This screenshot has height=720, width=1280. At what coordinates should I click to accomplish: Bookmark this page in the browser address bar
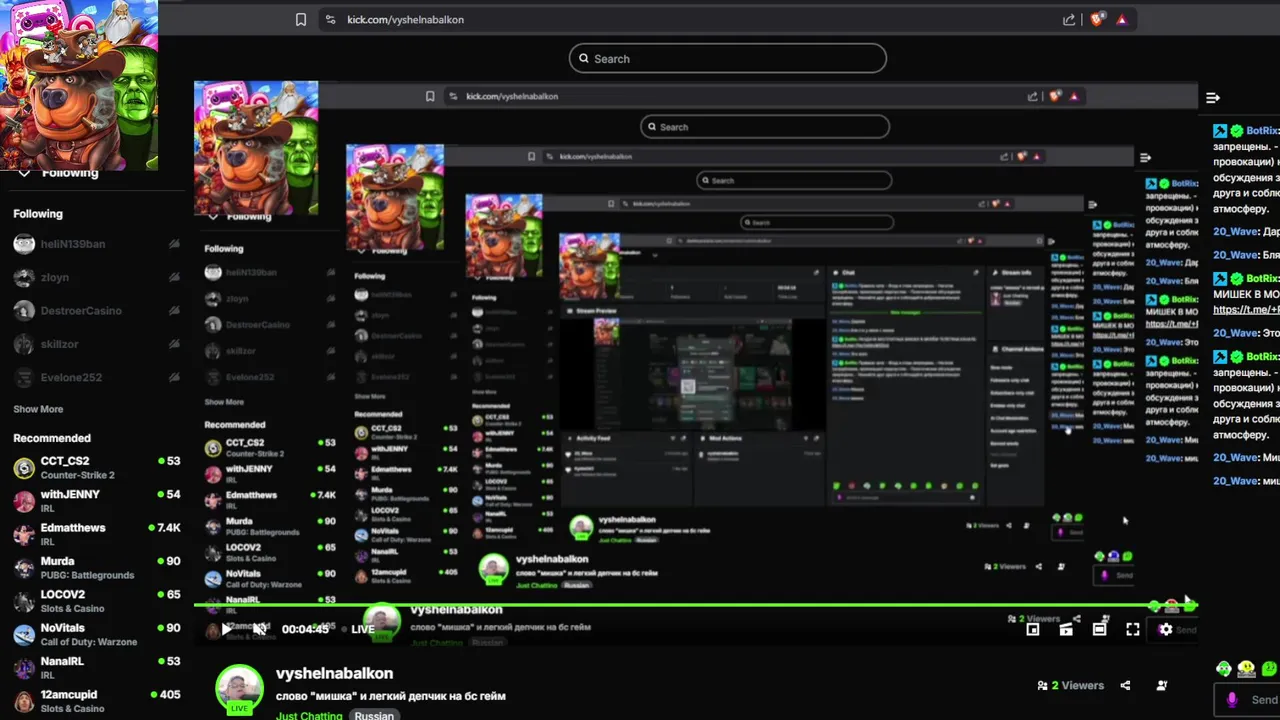pyautogui.click(x=301, y=19)
